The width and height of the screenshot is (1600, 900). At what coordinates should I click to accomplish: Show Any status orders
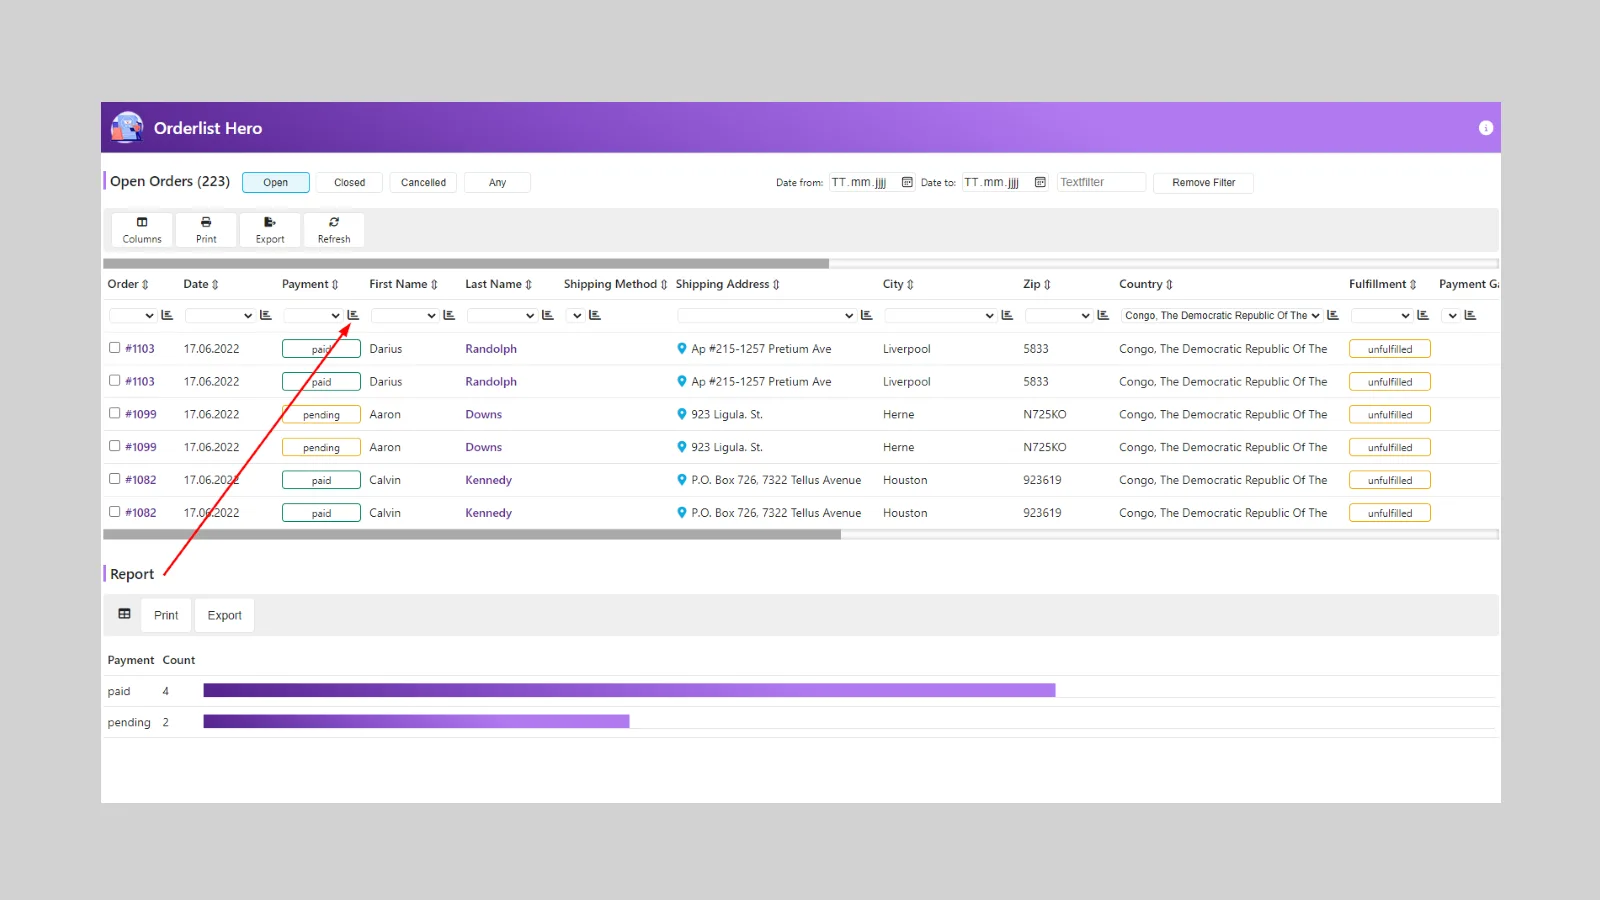coord(498,182)
